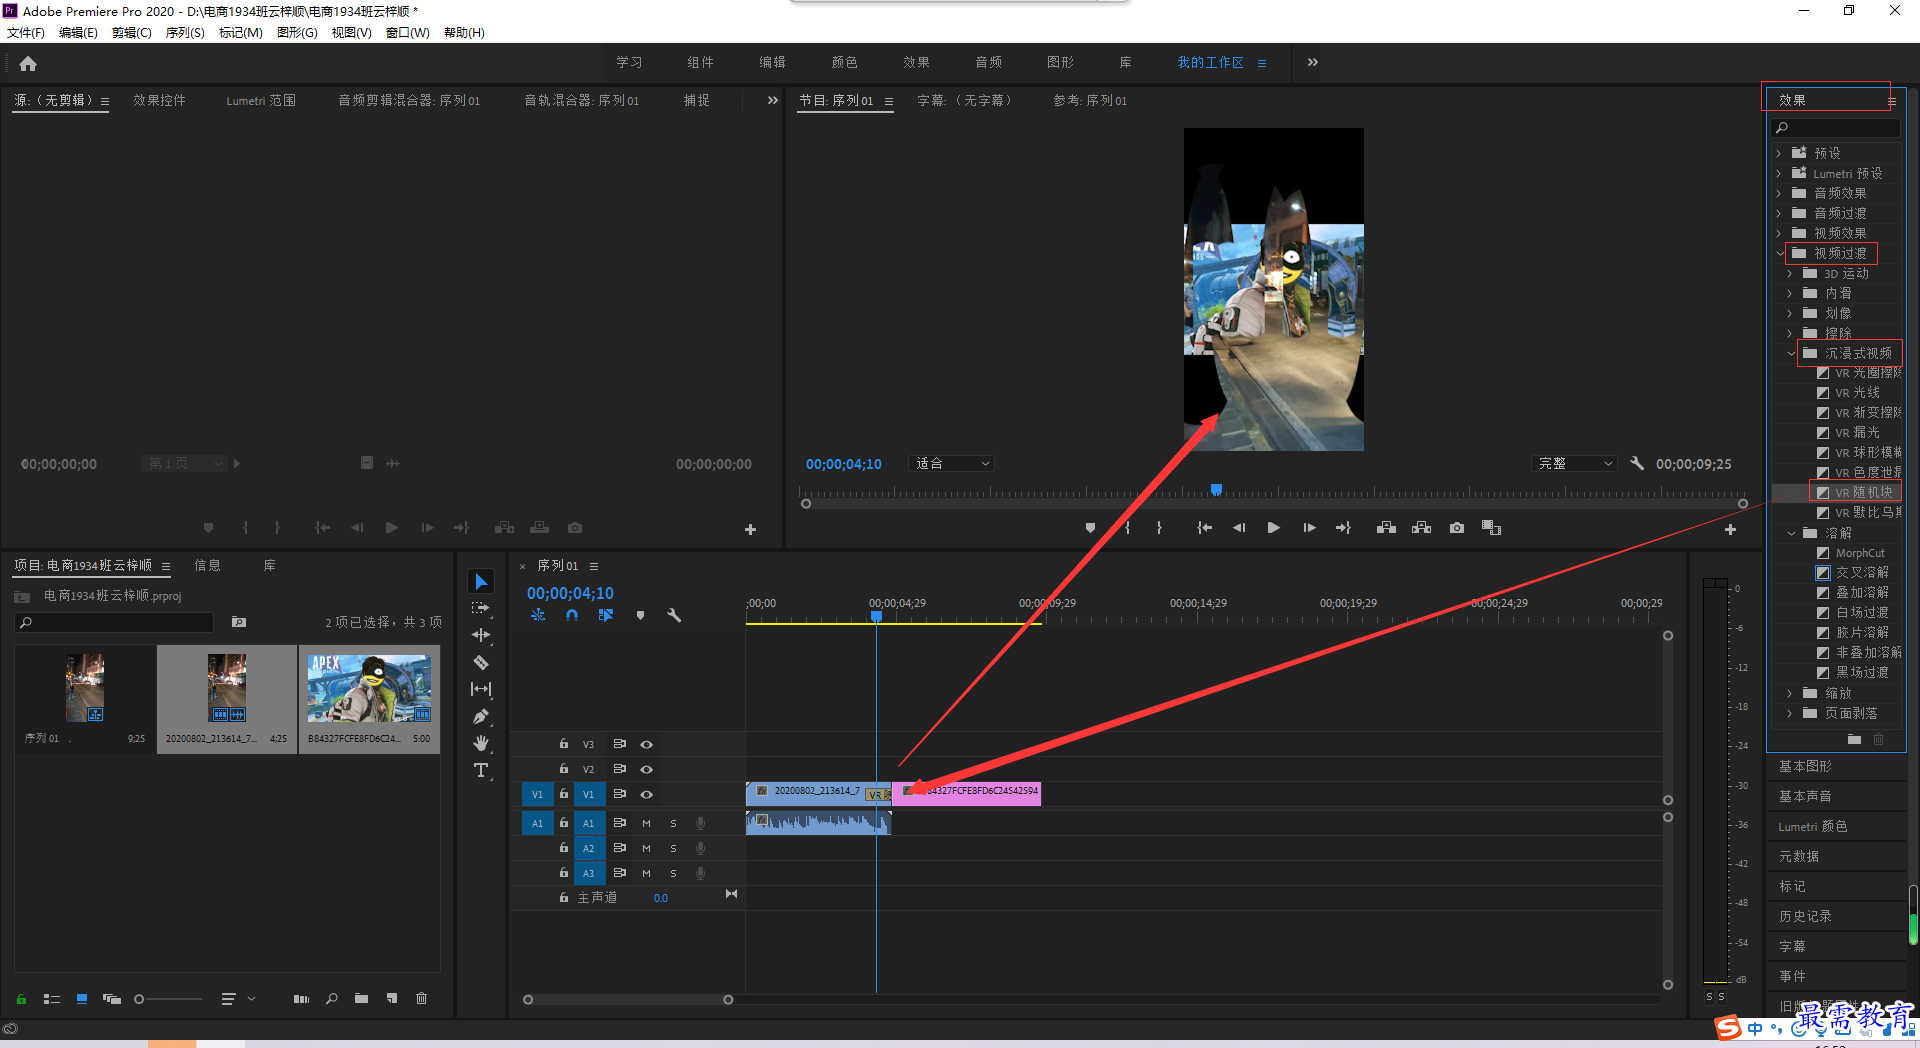Toggle V3 track output eye
This screenshot has width=1920, height=1048.
pos(647,744)
